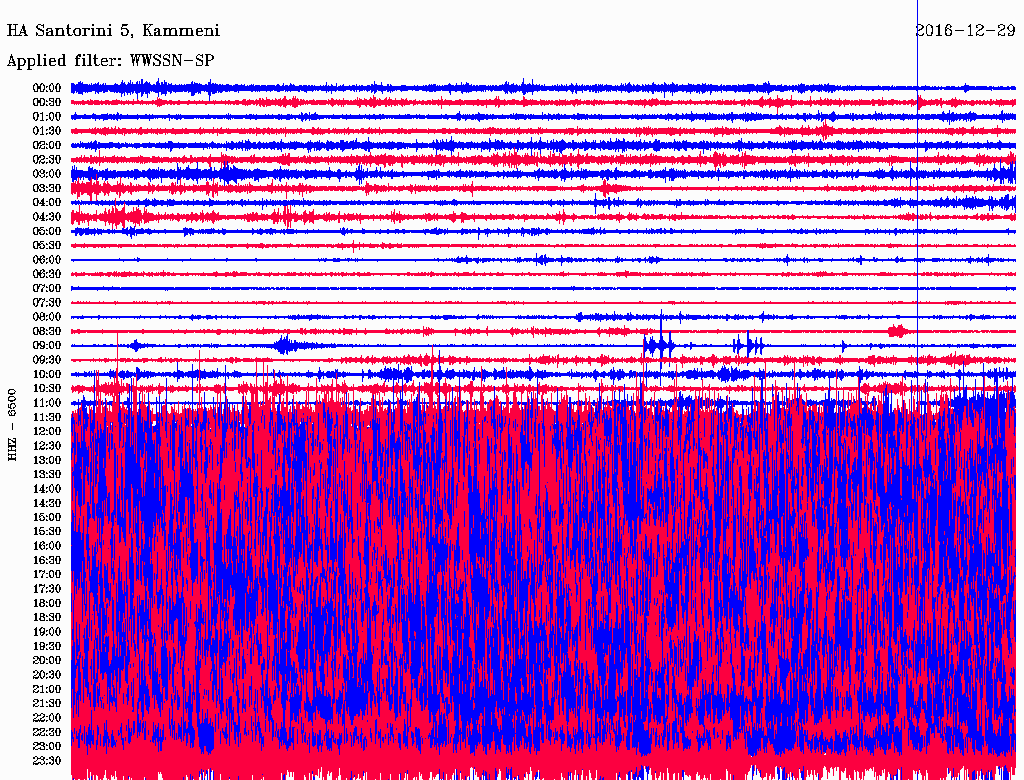Click the date label '2016-12-29'
This screenshot has height=780, width=1024.
[x=965, y=30]
